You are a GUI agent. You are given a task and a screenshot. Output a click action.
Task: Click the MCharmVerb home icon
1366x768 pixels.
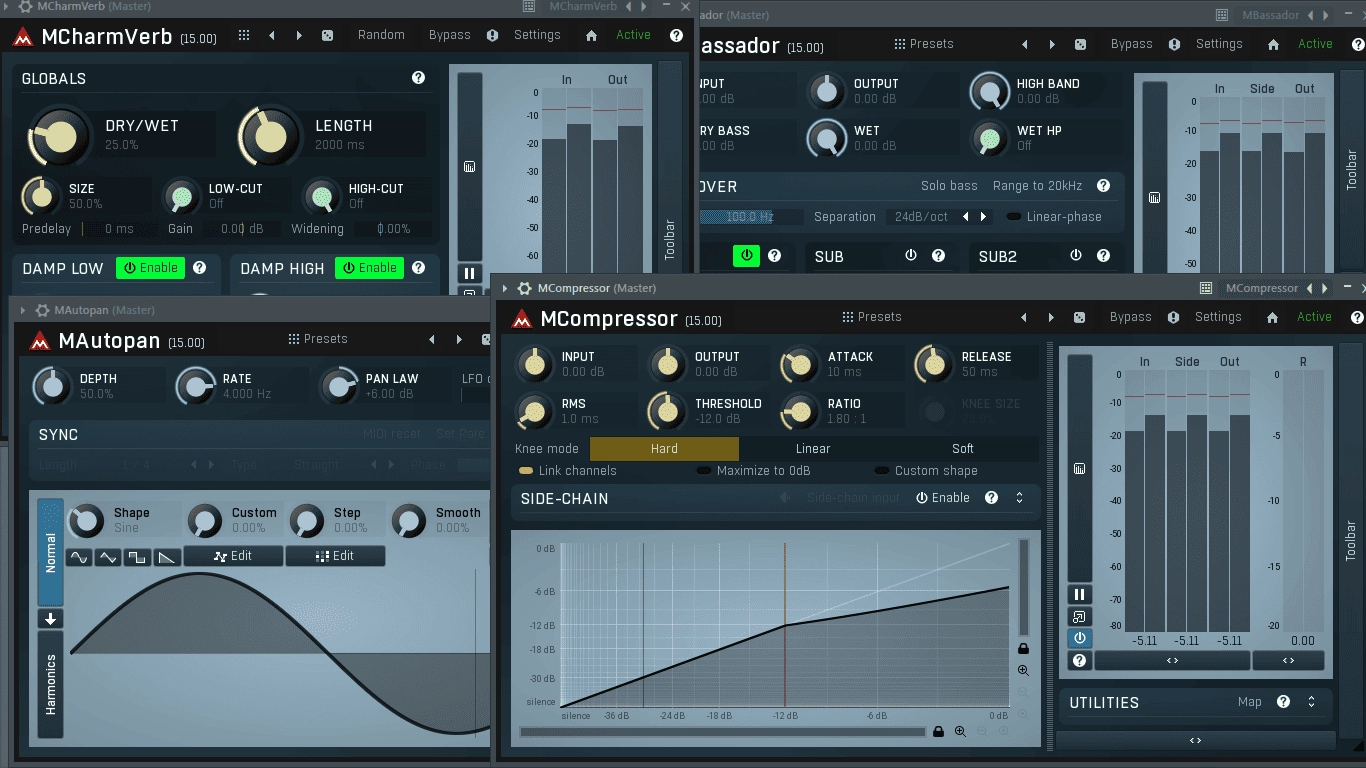coord(591,35)
